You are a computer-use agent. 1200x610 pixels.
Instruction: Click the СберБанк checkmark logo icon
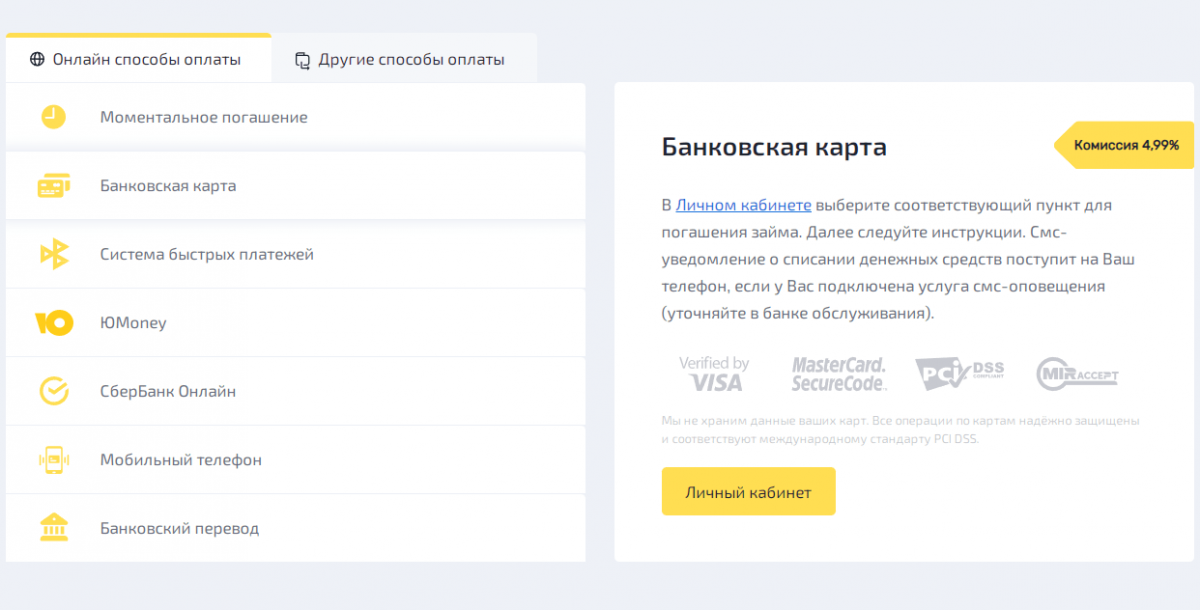(x=53, y=391)
